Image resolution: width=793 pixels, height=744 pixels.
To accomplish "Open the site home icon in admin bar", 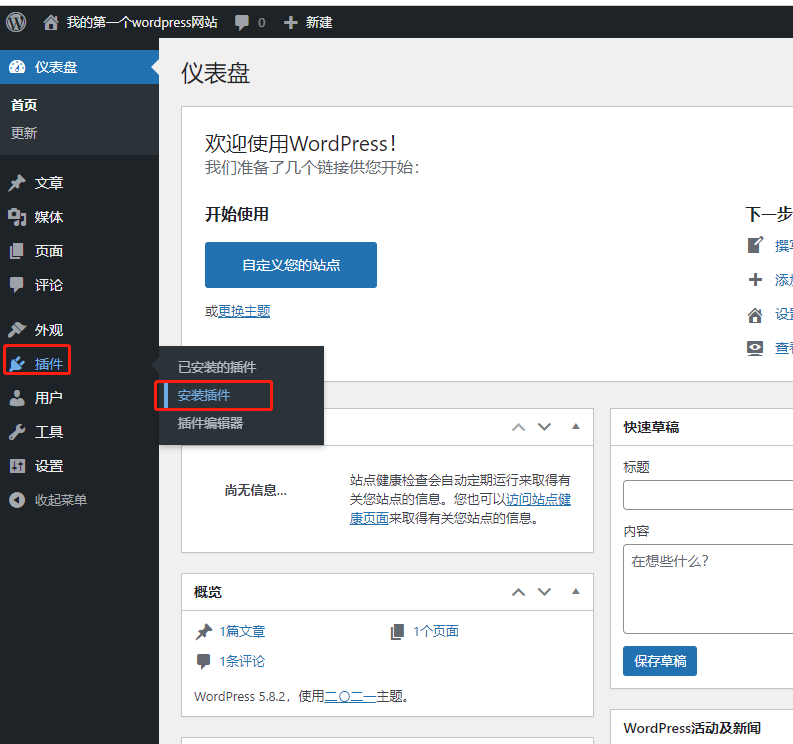I will [x=51, y=22].
